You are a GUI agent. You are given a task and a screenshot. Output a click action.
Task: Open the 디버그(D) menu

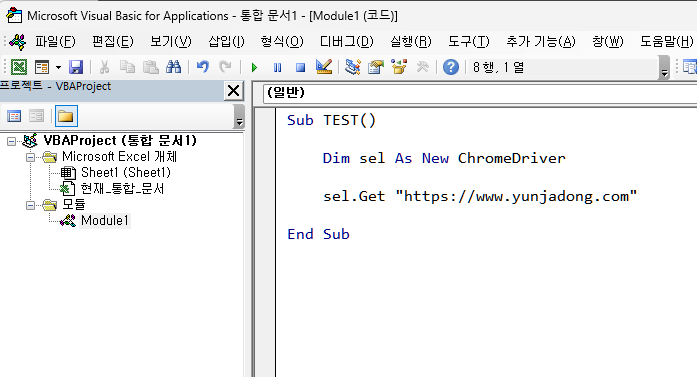pos(347,41)
